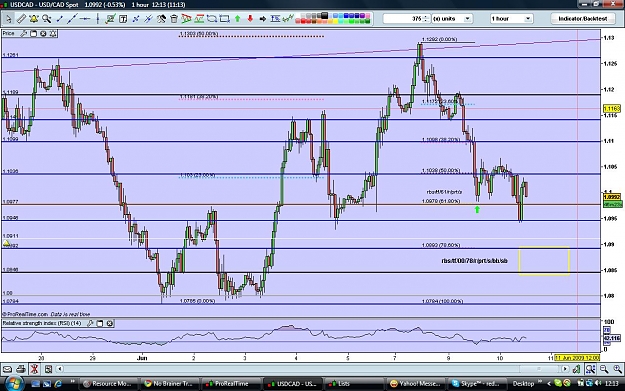625x391 pixels.
Task: Open the Price panel wrench settings
Action: pos(24,34)
